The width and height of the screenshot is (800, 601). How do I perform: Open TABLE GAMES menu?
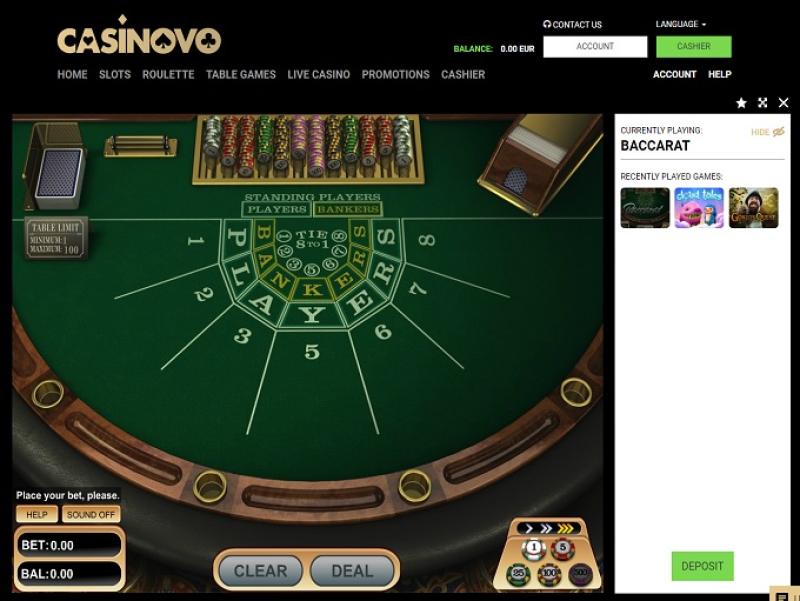coord(241,74)
